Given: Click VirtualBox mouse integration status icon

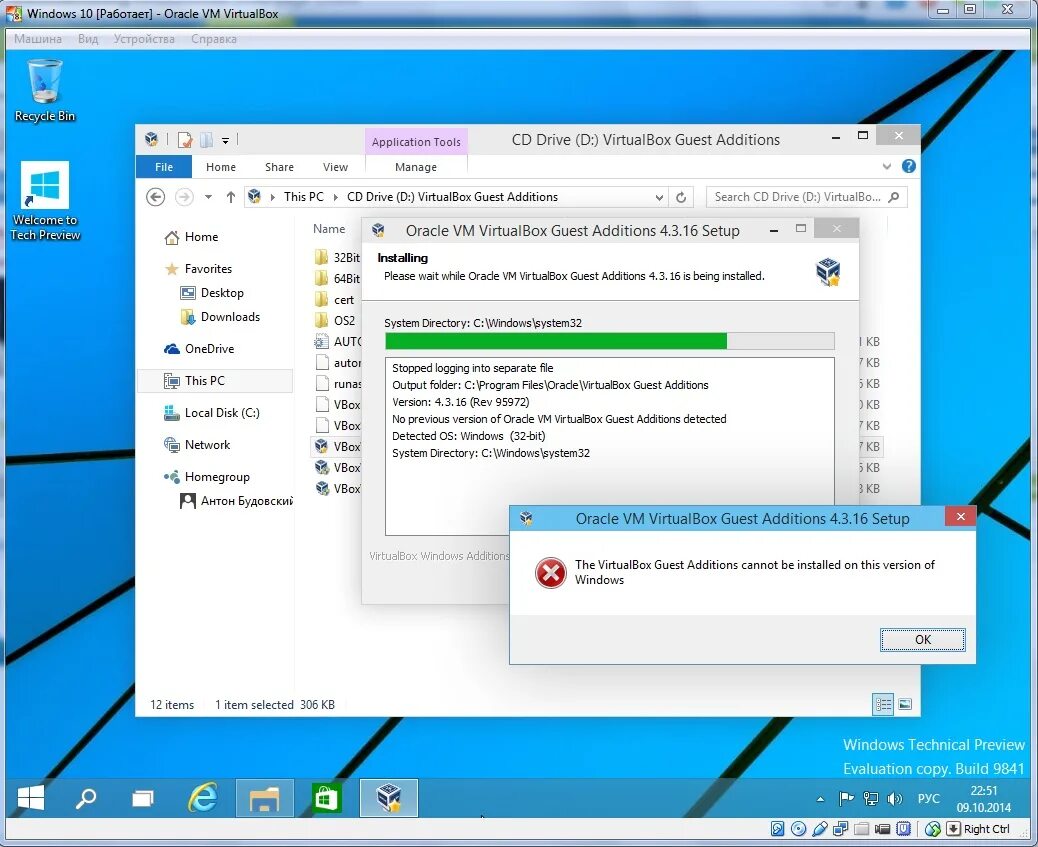Looking at the screenshot, I should pyautogui.click(x=932, y=828).
